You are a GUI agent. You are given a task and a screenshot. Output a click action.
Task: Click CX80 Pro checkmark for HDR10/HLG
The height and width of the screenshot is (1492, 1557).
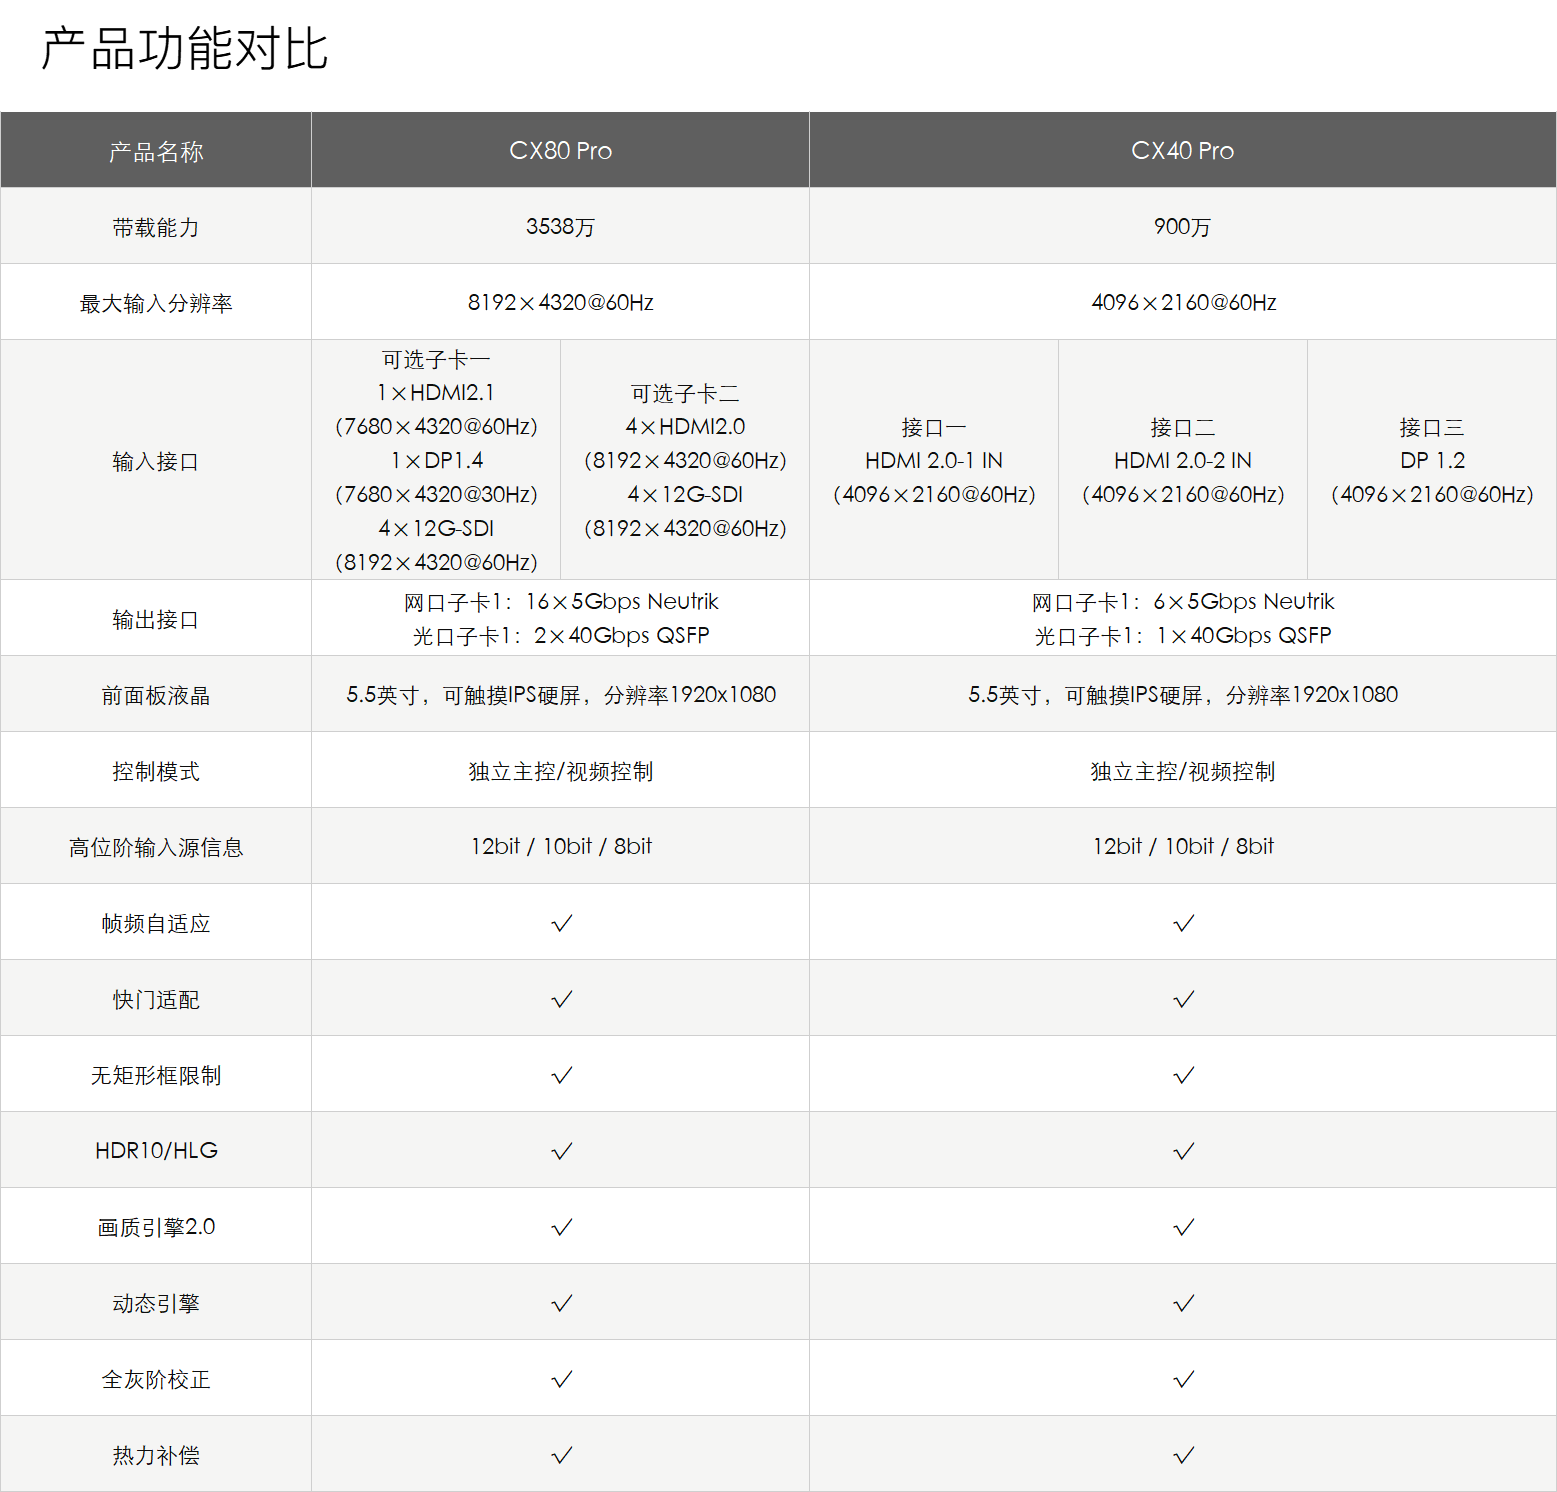click(562, 1151)
